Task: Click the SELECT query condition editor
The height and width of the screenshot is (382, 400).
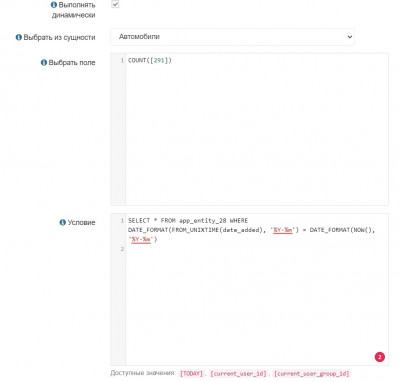Action: point(249,289)
